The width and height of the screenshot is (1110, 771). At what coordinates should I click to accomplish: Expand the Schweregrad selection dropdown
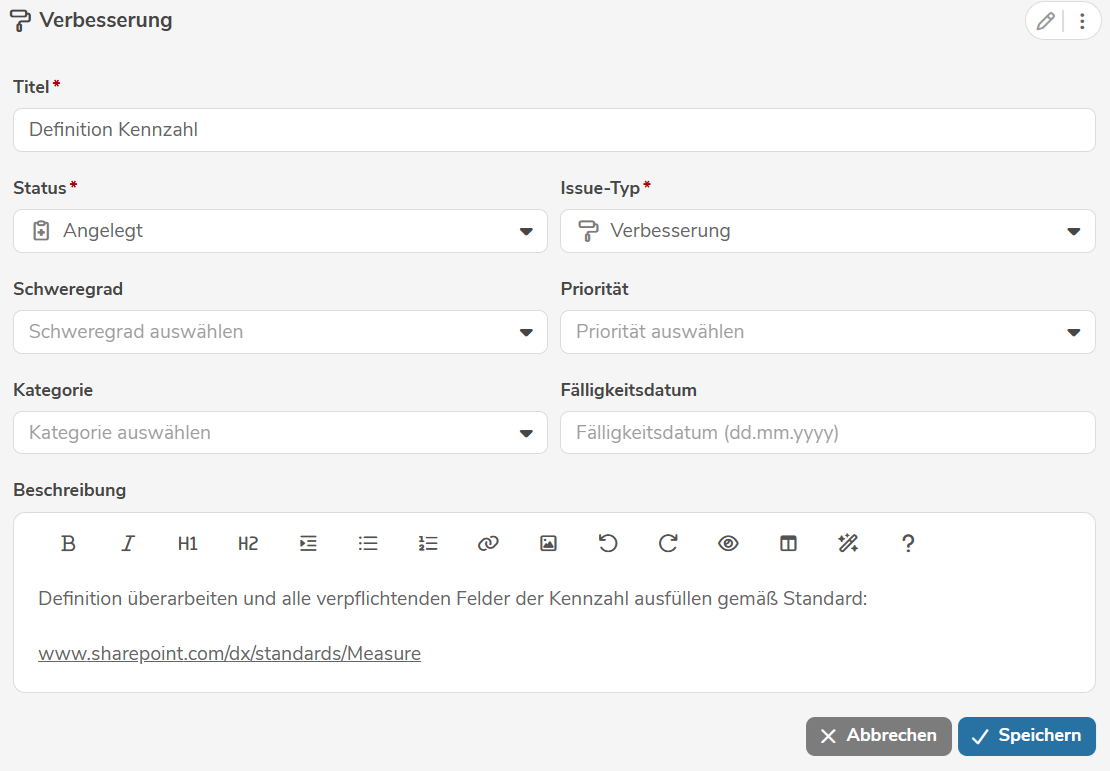pyautogui.click(x=278, y=332)
